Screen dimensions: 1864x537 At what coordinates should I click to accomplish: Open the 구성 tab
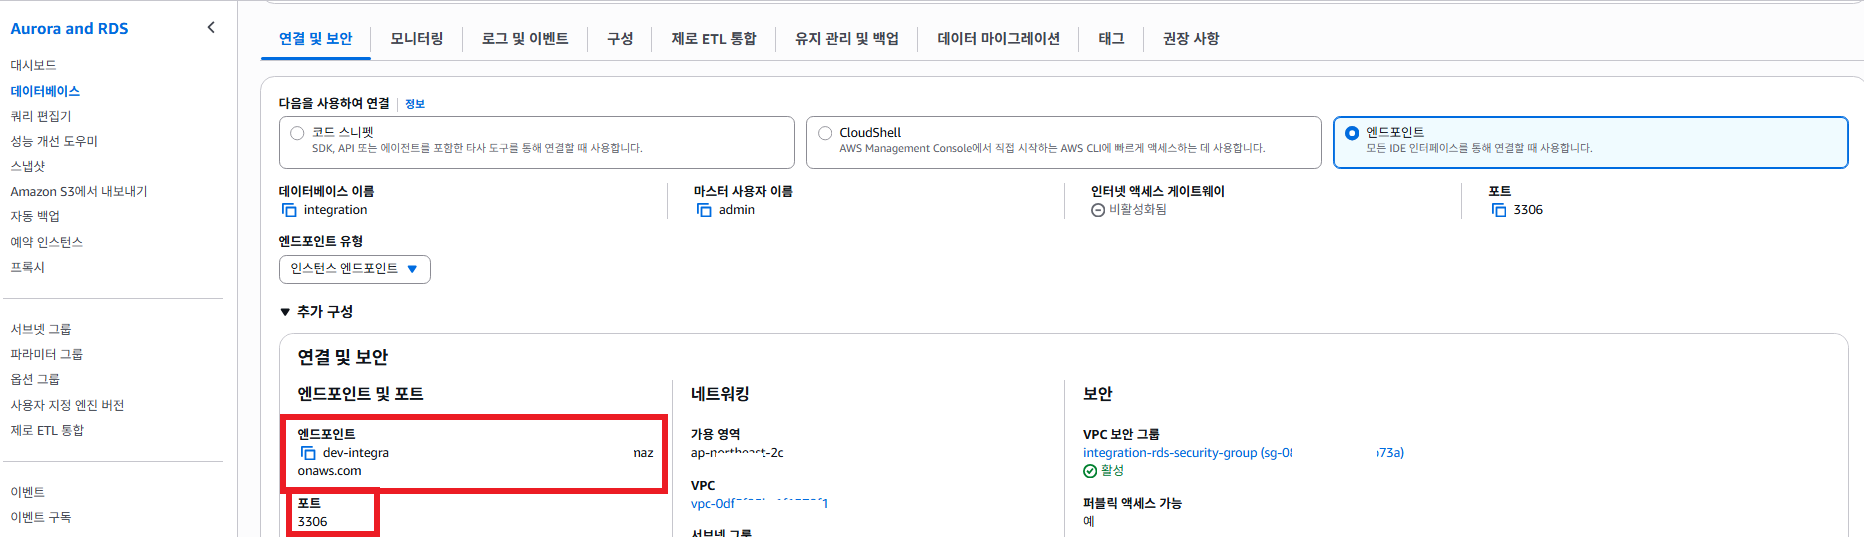click(620, 39)
